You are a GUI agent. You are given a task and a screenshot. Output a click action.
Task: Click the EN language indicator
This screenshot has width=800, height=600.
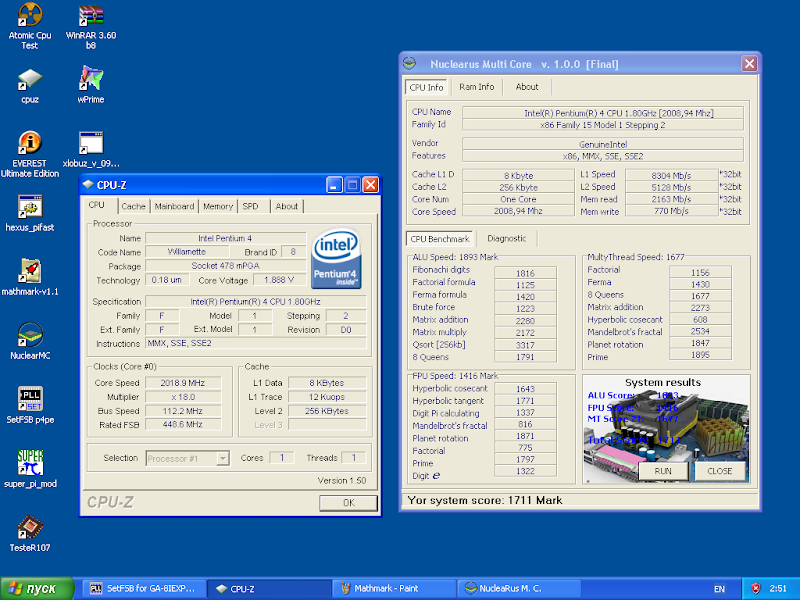pos(719,589)
